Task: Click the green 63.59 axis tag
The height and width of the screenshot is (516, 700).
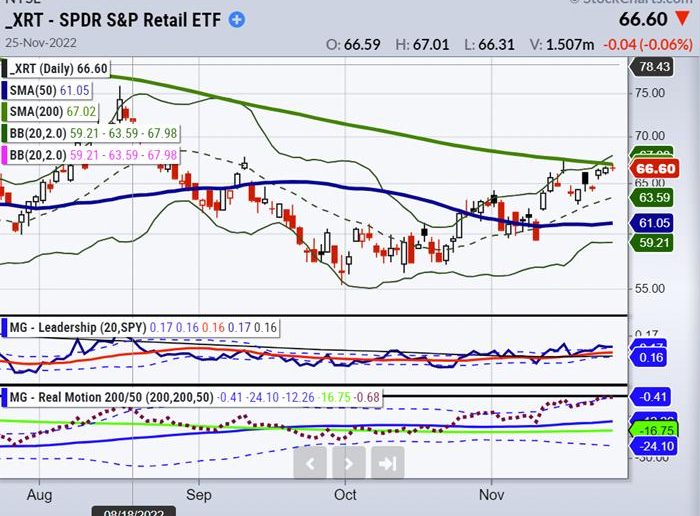Action: coord(651,197)
